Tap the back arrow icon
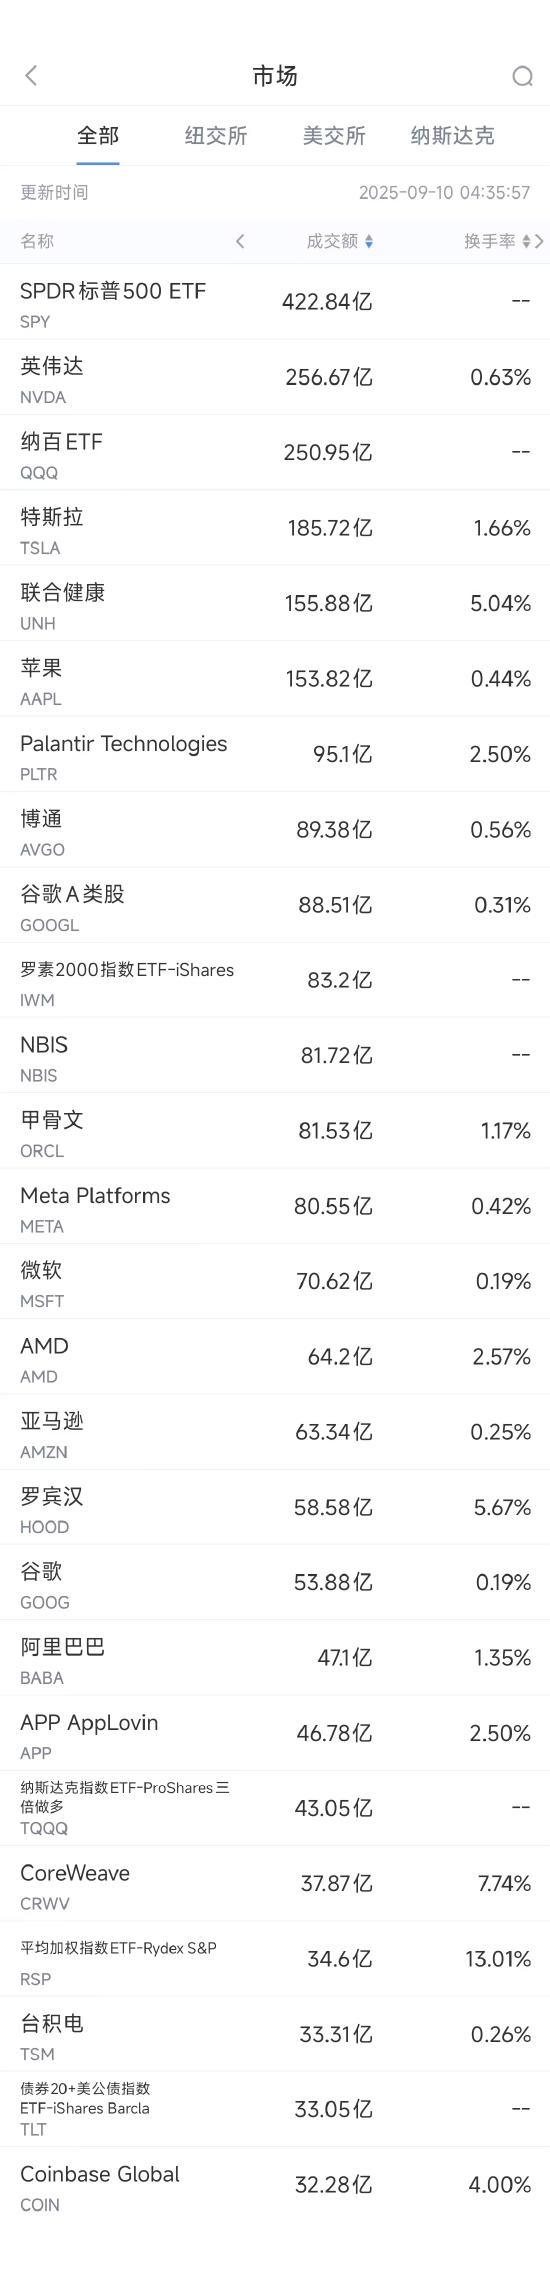The width and height of the screenshot is (550, 2276). point(31,76)
